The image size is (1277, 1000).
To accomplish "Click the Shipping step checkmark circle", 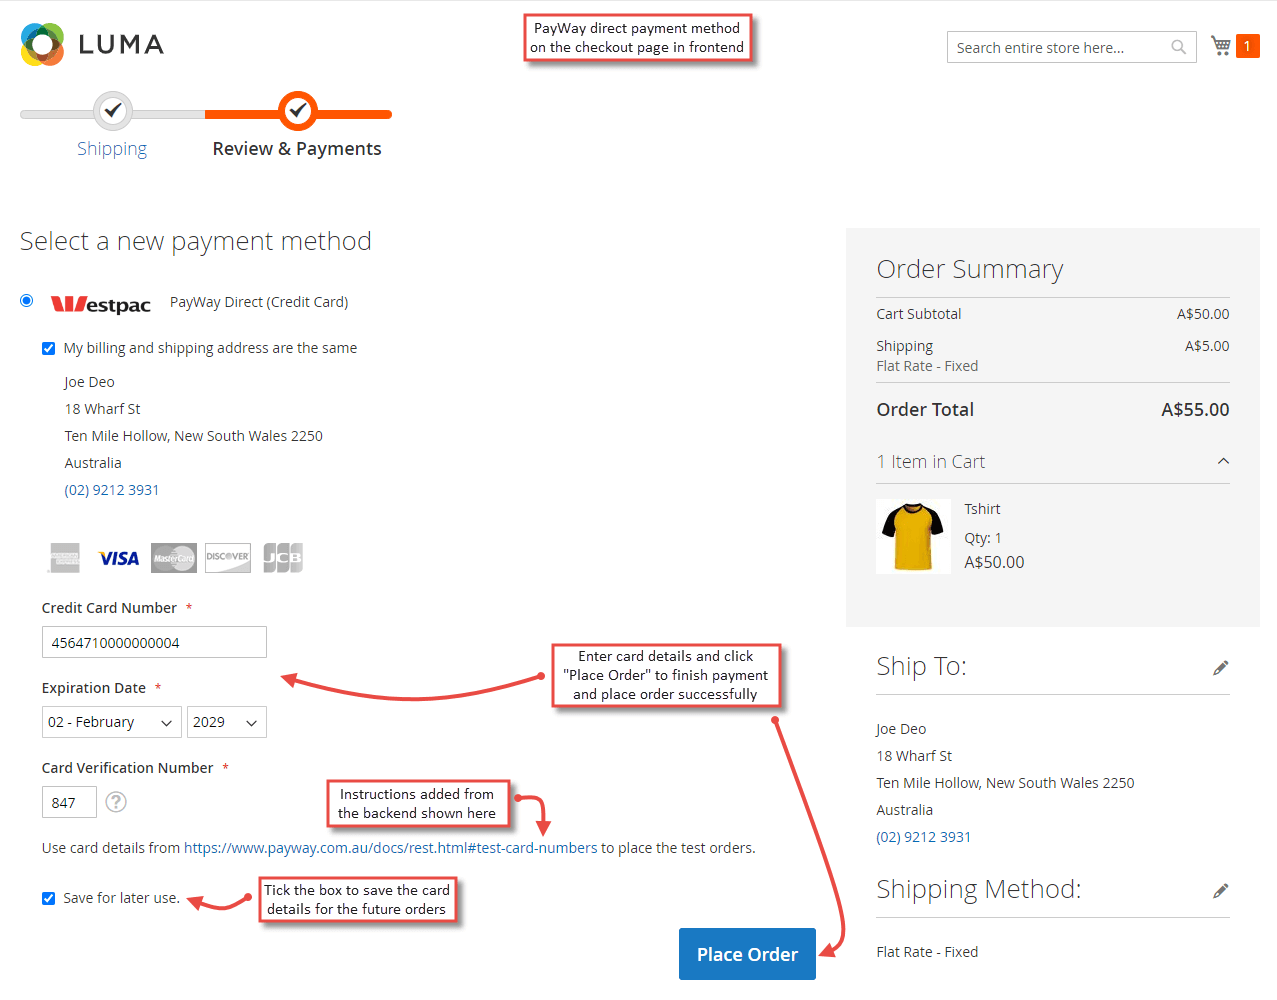I will click(113, 110).
